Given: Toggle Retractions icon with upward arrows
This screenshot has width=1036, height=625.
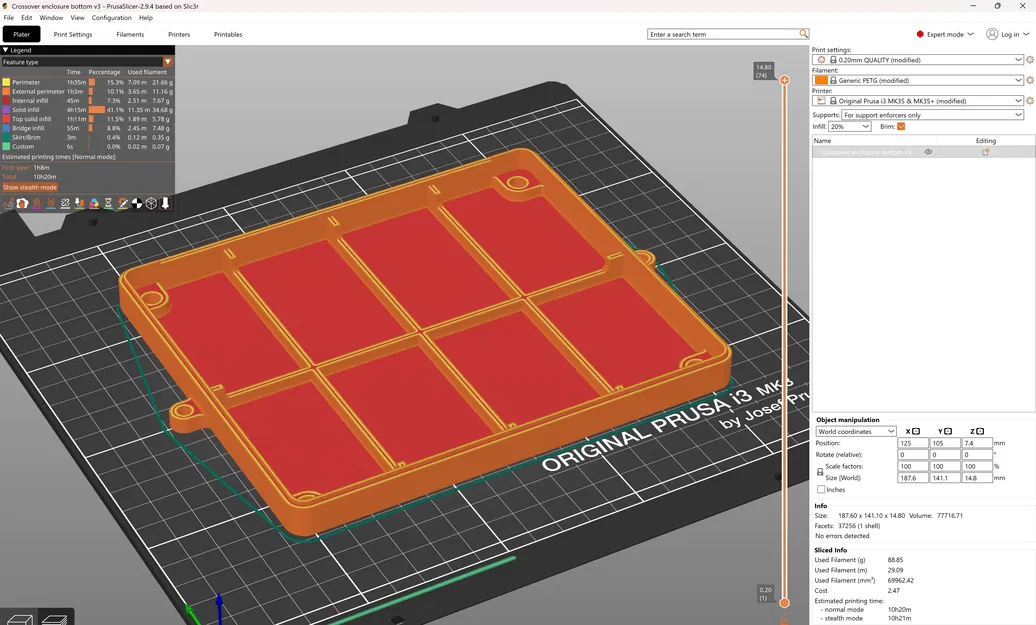Looking at the screenshot, I should (37, 203).
